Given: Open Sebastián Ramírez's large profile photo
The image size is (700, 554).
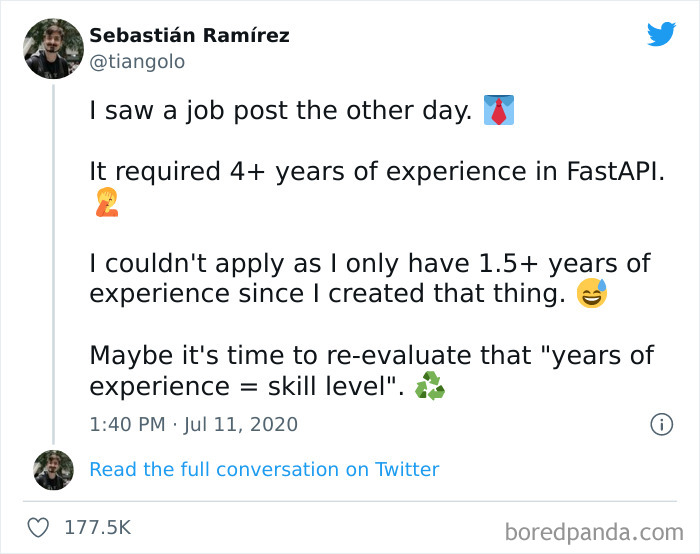Looking at the screenshot, I should point(54,48).
